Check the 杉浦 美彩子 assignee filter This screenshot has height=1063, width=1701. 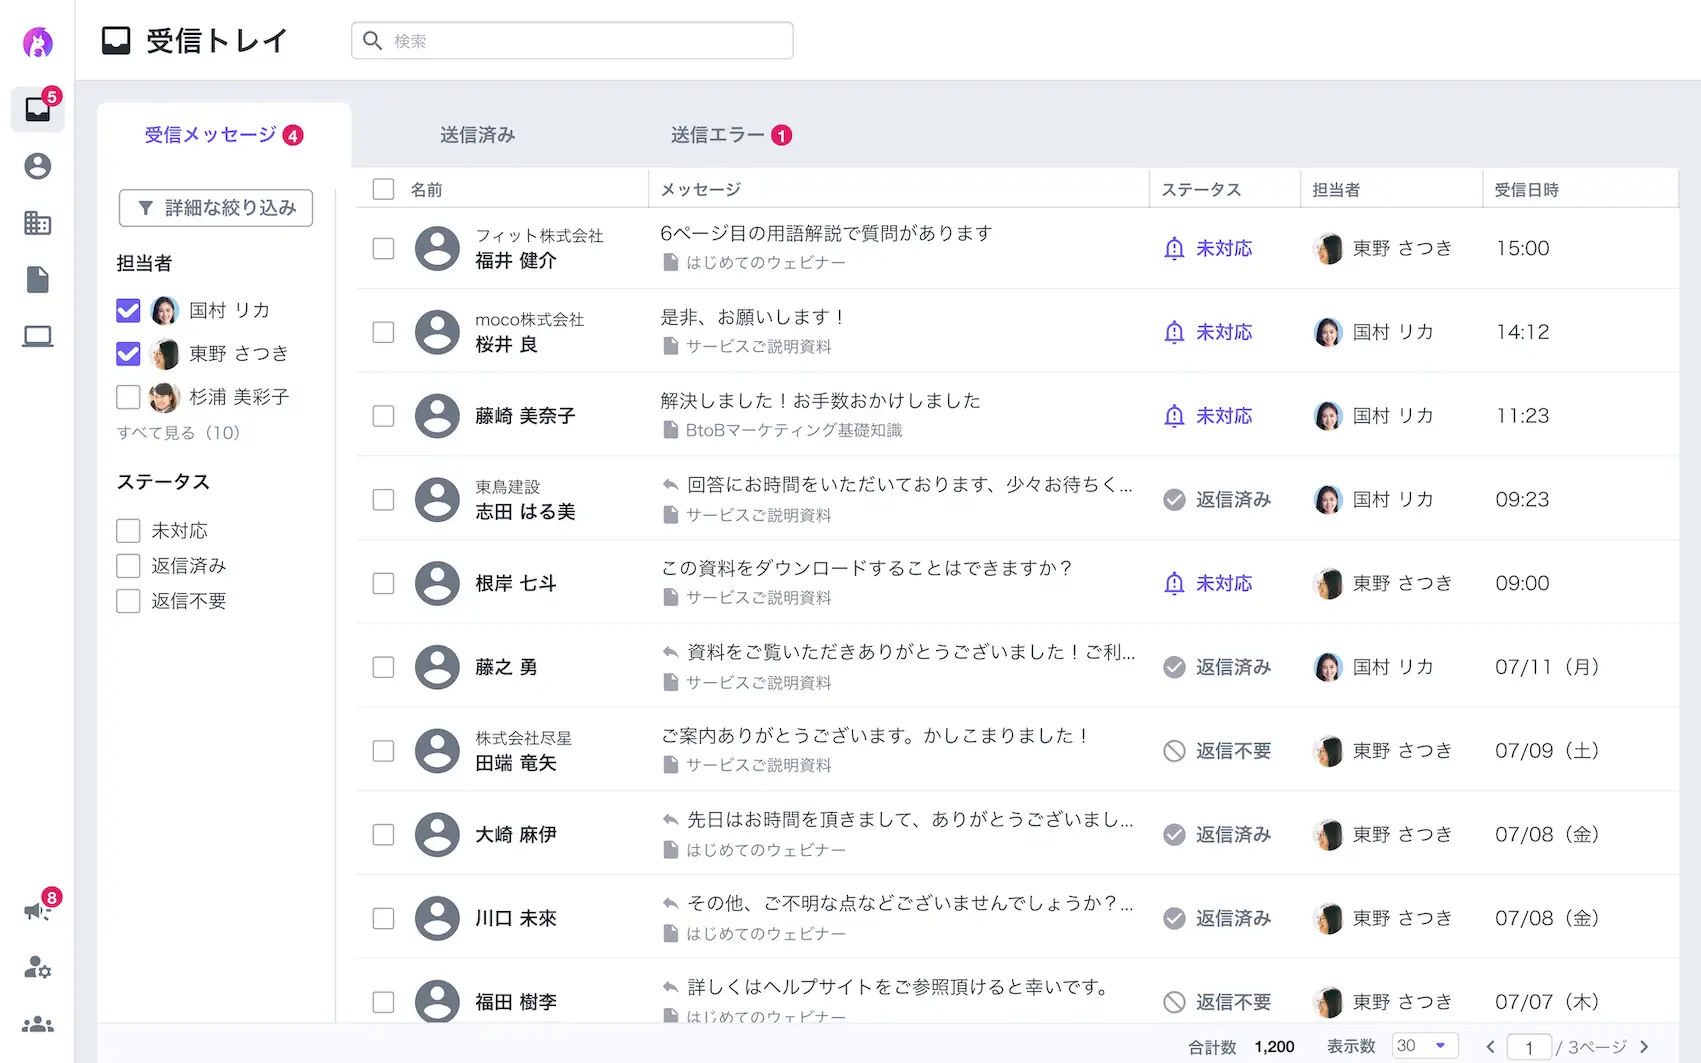pyautogui.click(x=128, y=397)
